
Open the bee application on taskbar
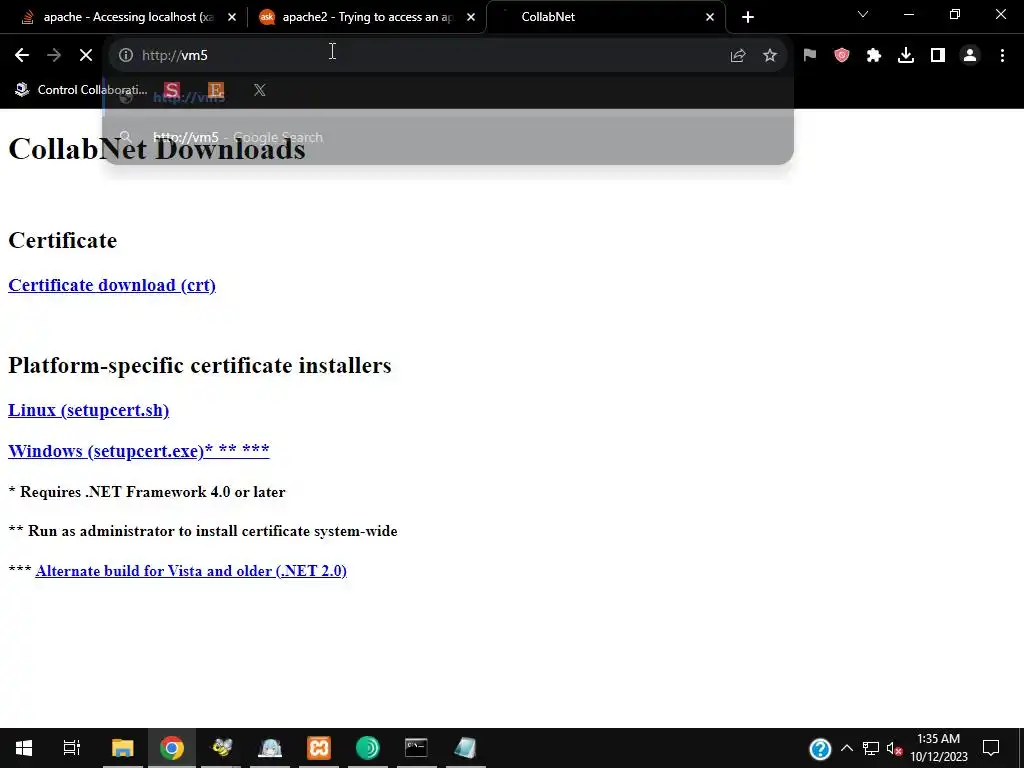pos(221,748)
